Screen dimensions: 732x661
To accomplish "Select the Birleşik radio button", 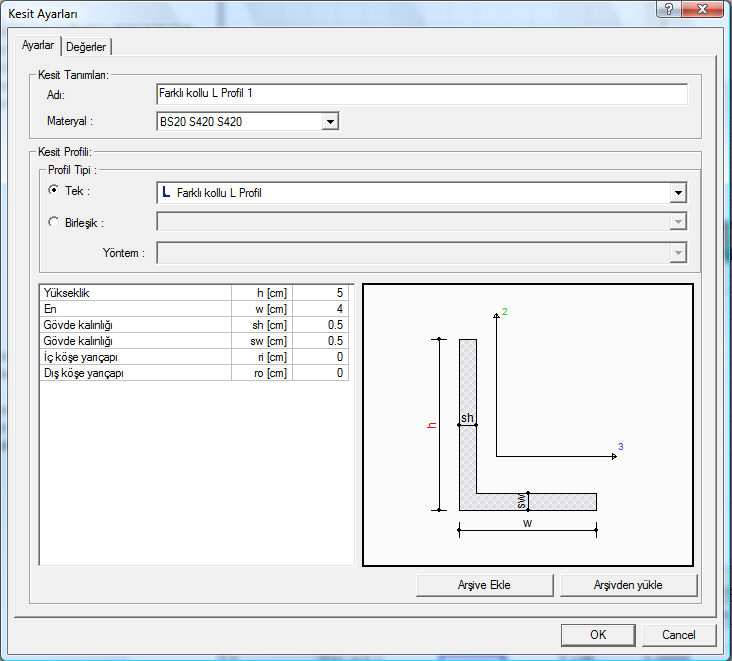I will coord(54,222).
